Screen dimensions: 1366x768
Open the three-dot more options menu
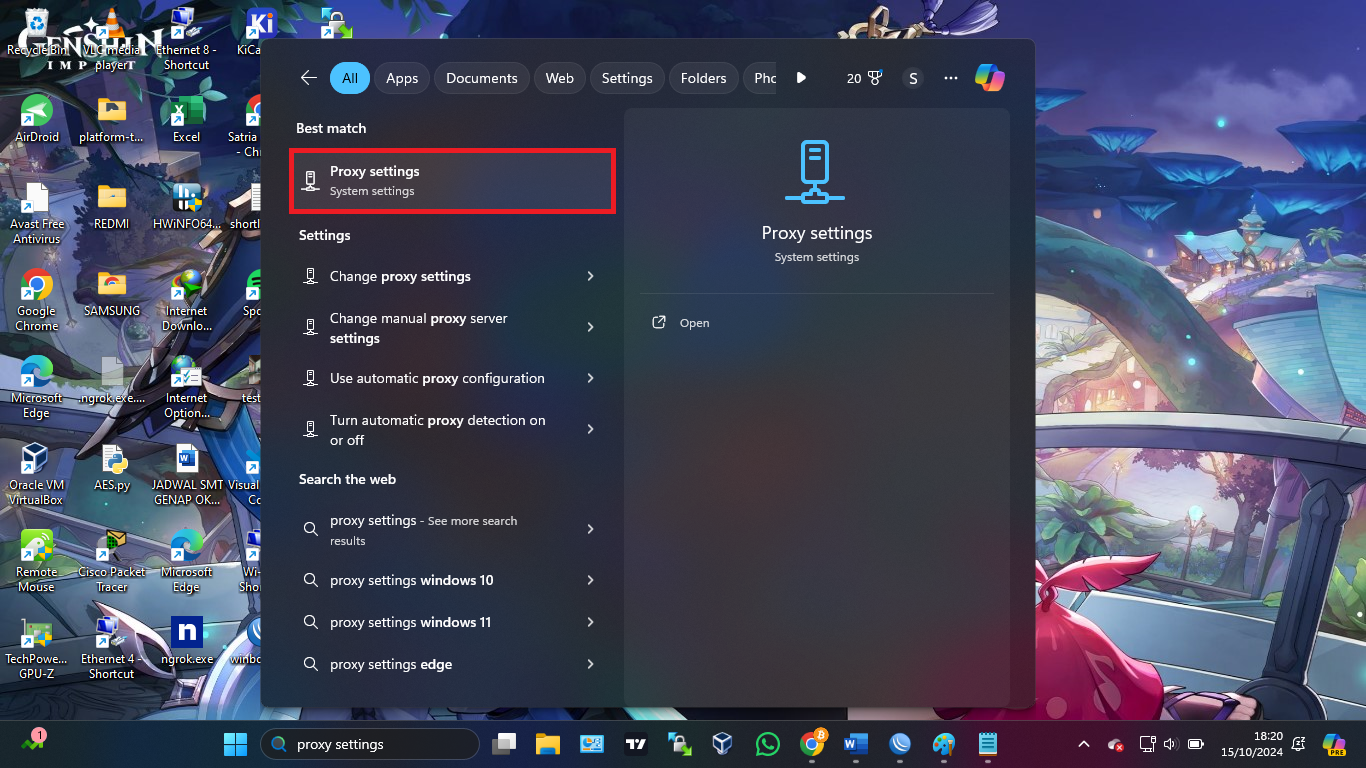pyautogui.click(x=951, y=78)
